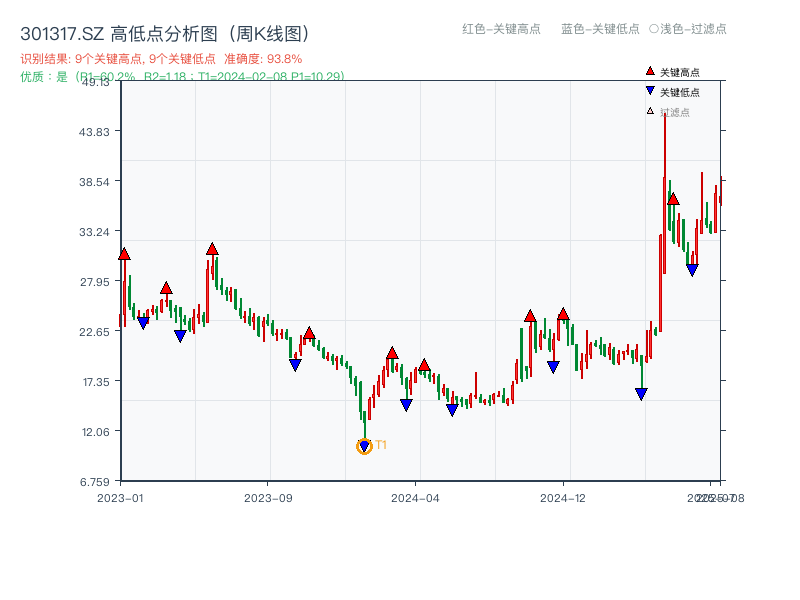Click the 蓝色-关键低点 header legend text
The width and height of the screenshot is (800, 600).
(600, 29)
